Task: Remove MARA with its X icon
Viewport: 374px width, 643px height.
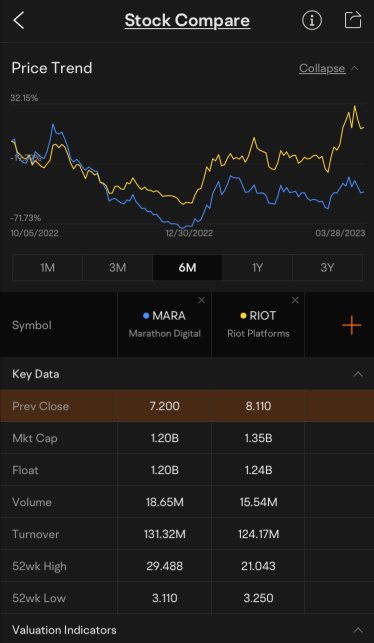Action: tap(201, 301)
